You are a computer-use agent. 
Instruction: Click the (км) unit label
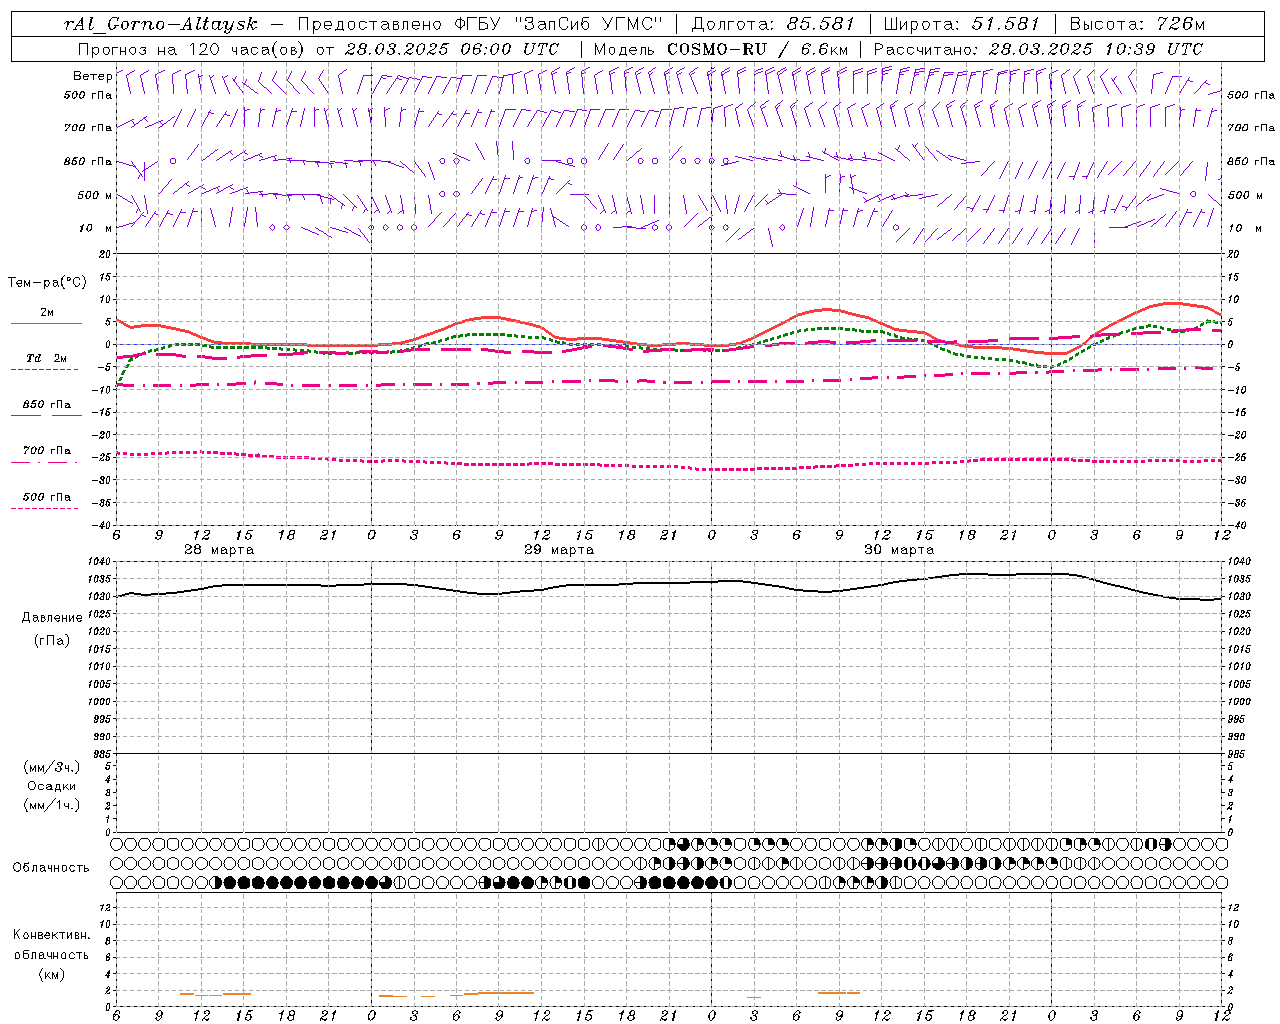point(51,974)
